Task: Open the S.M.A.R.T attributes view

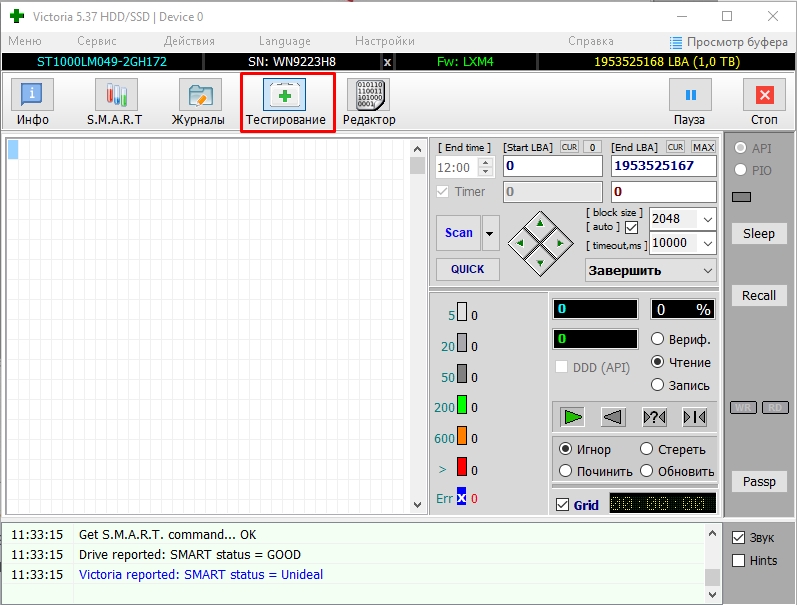Action: pos(115,101)
